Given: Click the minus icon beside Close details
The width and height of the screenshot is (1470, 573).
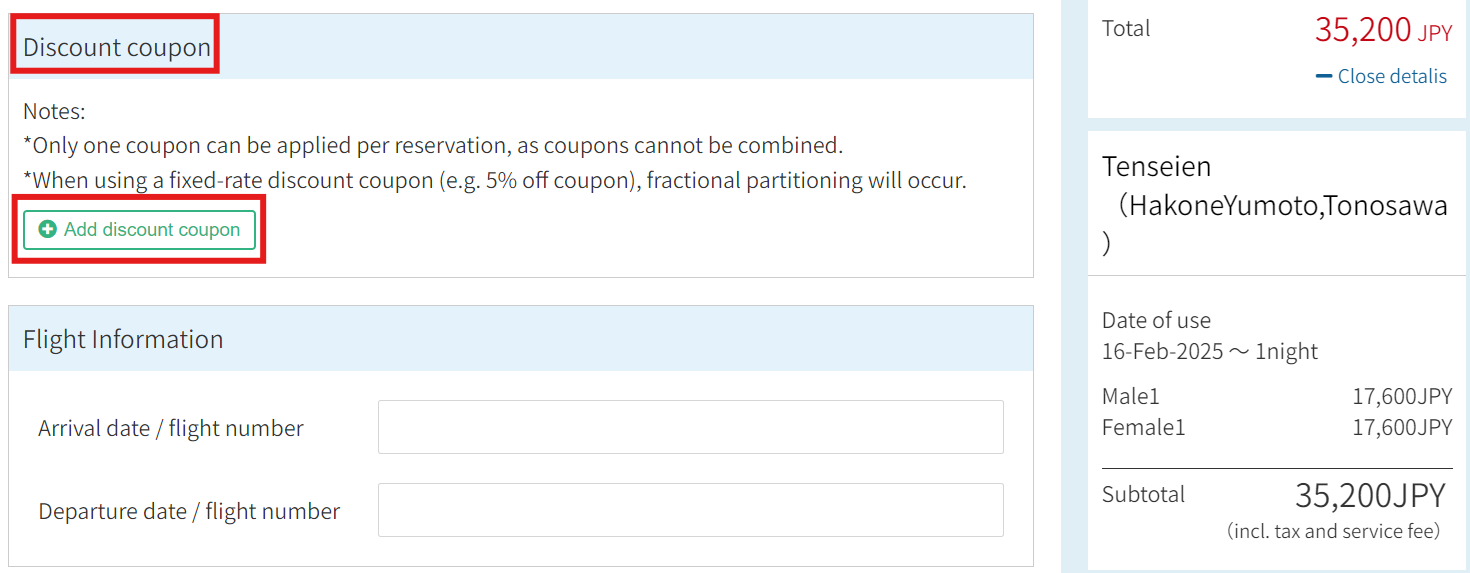Looking at the screenshot, I should (x=1324, y=76).
